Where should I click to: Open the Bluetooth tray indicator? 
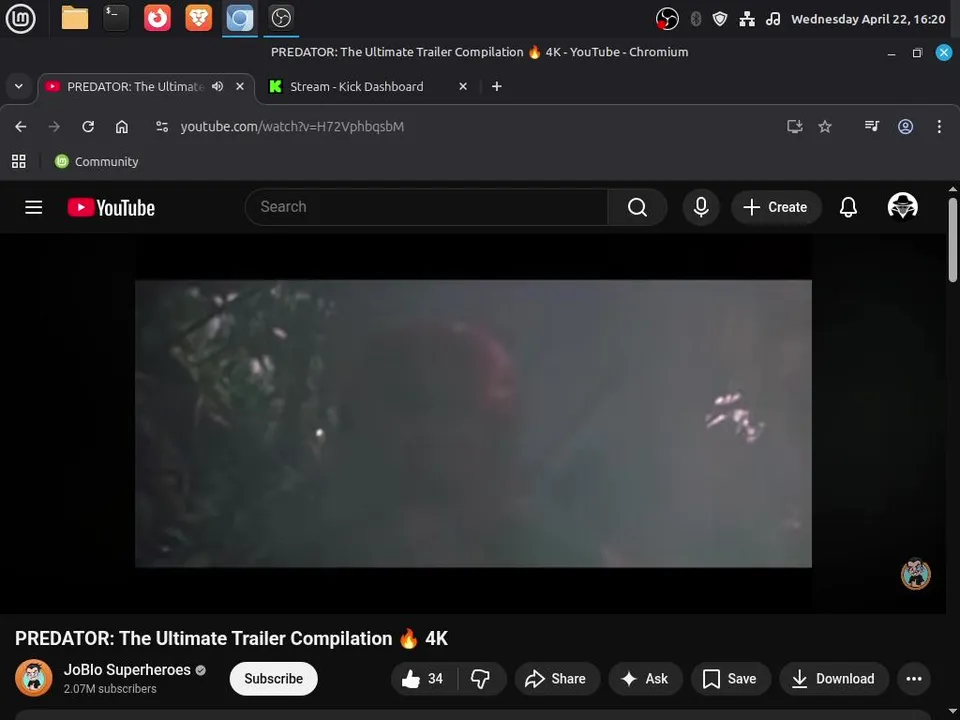[x=696, y=19]
